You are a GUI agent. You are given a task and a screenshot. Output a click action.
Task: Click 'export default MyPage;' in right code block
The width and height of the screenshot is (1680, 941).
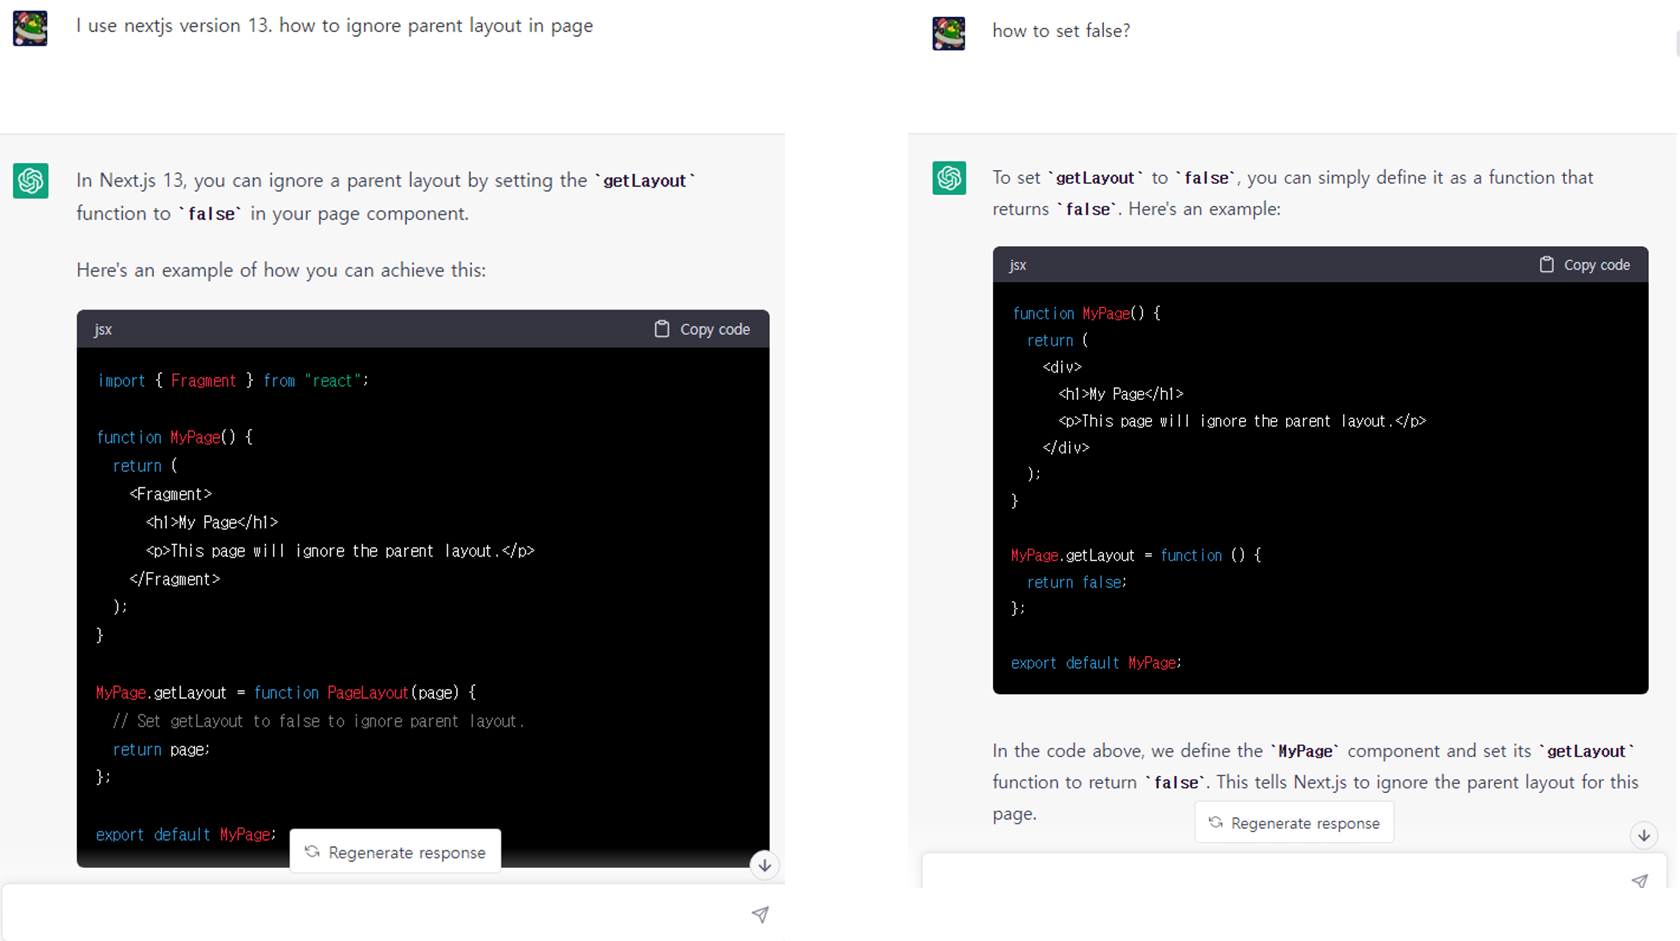(x=1096, y=663)
